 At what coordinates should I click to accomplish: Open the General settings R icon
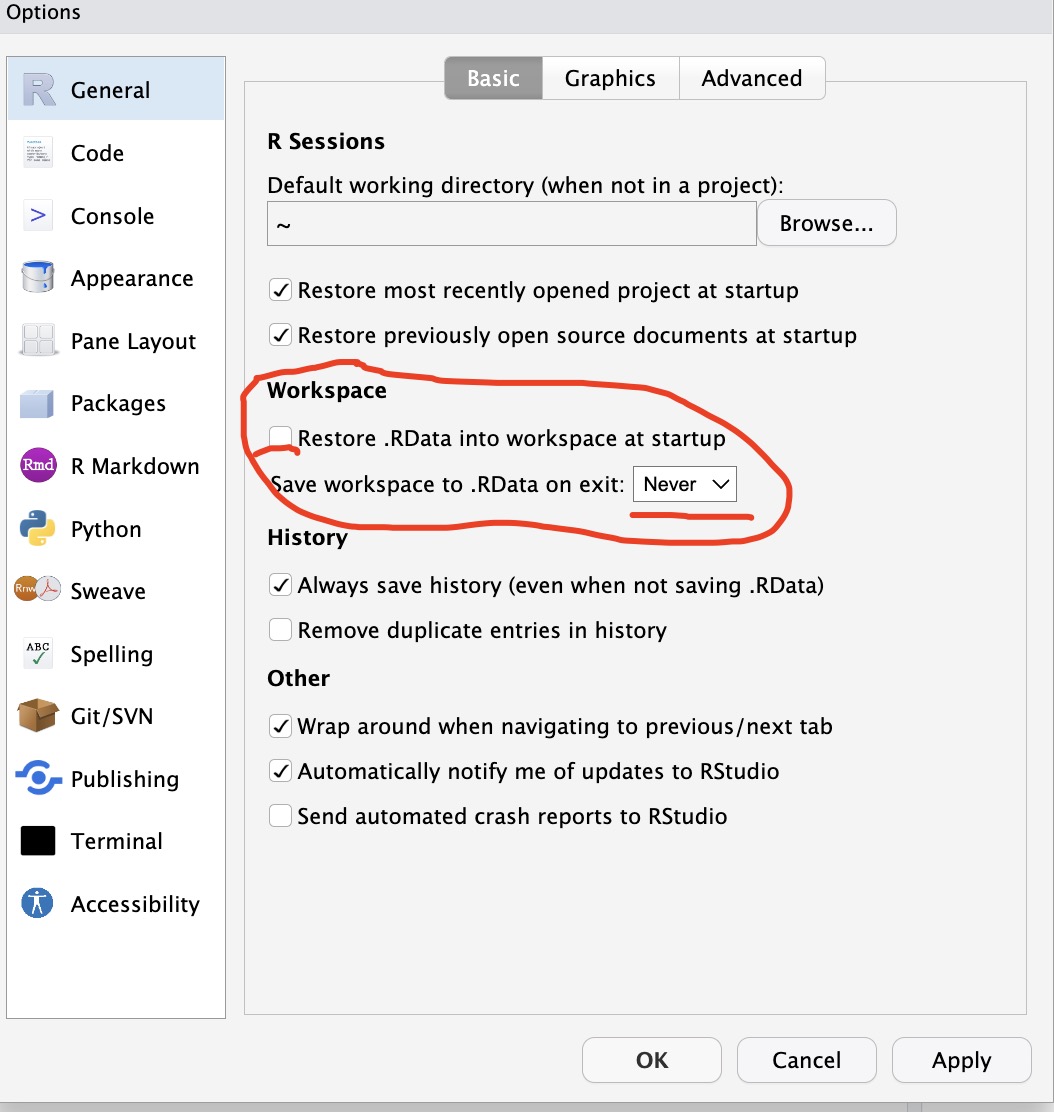38,90
